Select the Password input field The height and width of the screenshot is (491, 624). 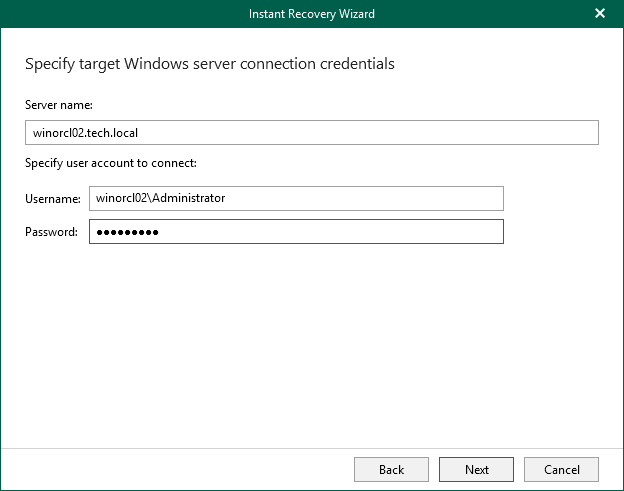[296, 232]
